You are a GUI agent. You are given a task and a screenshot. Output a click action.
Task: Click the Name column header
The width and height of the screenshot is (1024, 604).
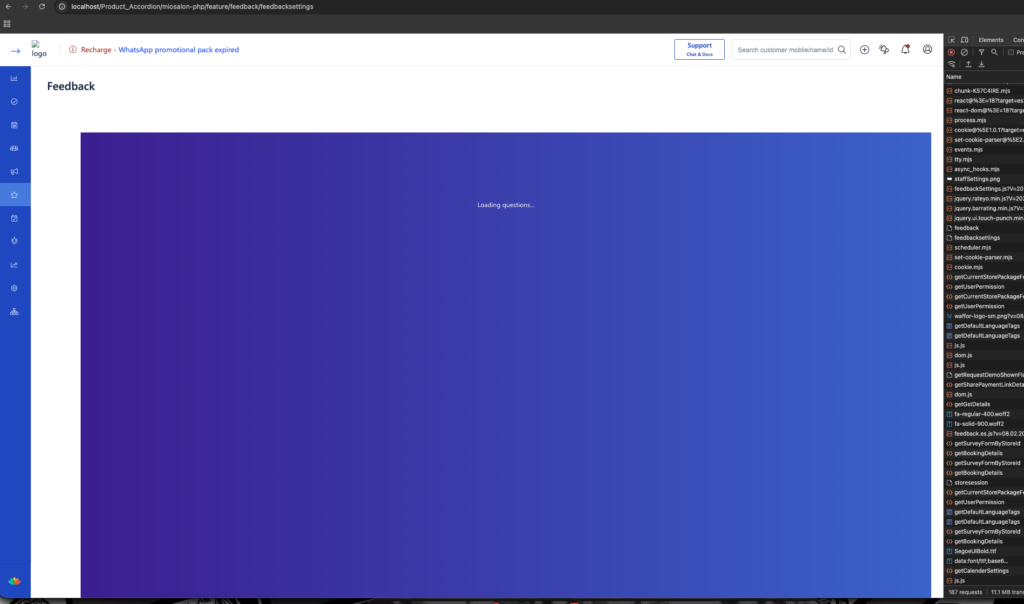point(954,77)
